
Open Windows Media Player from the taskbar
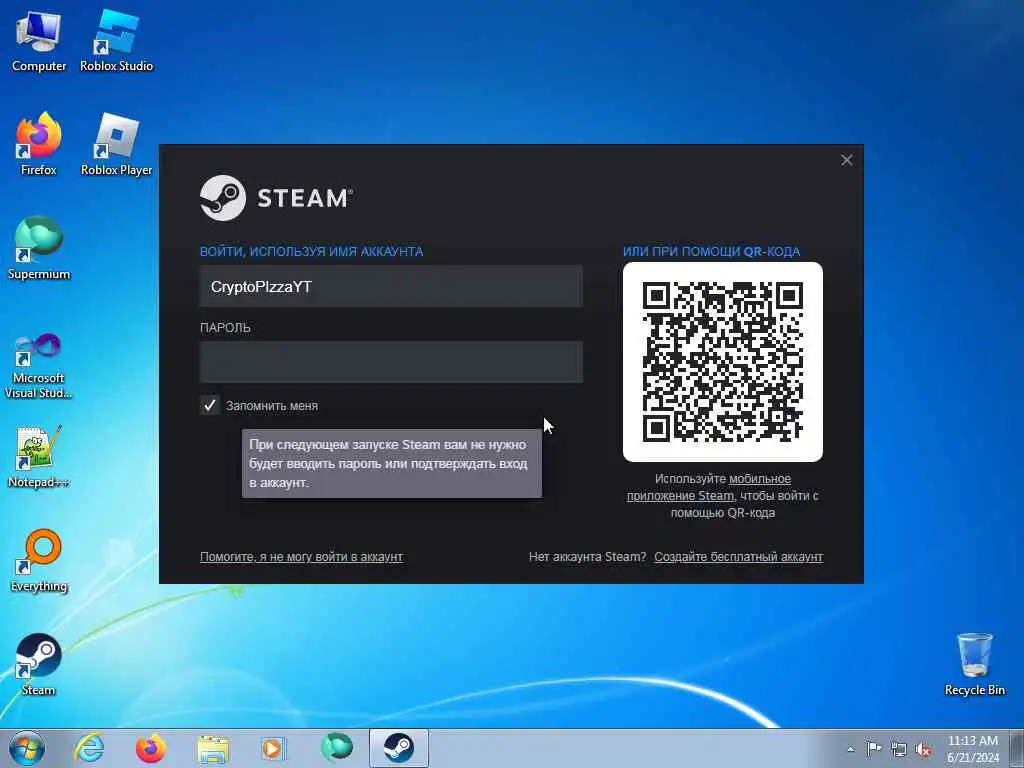(274, 748)
